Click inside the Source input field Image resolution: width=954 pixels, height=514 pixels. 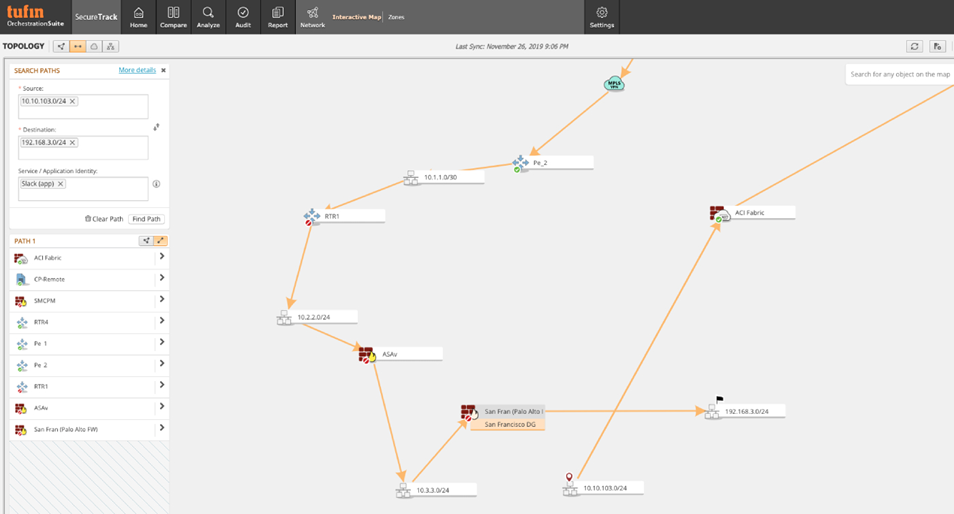[83, 106]
